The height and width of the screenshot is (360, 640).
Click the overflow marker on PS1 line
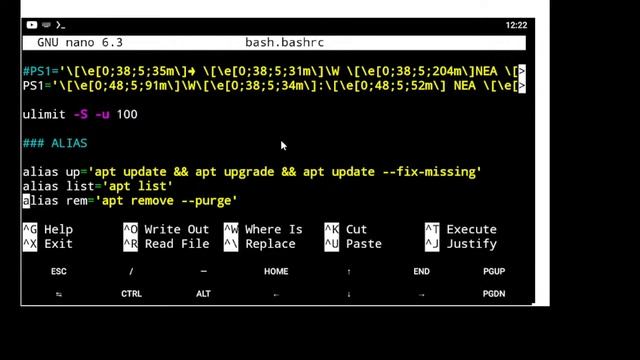(x=522, y=86)
